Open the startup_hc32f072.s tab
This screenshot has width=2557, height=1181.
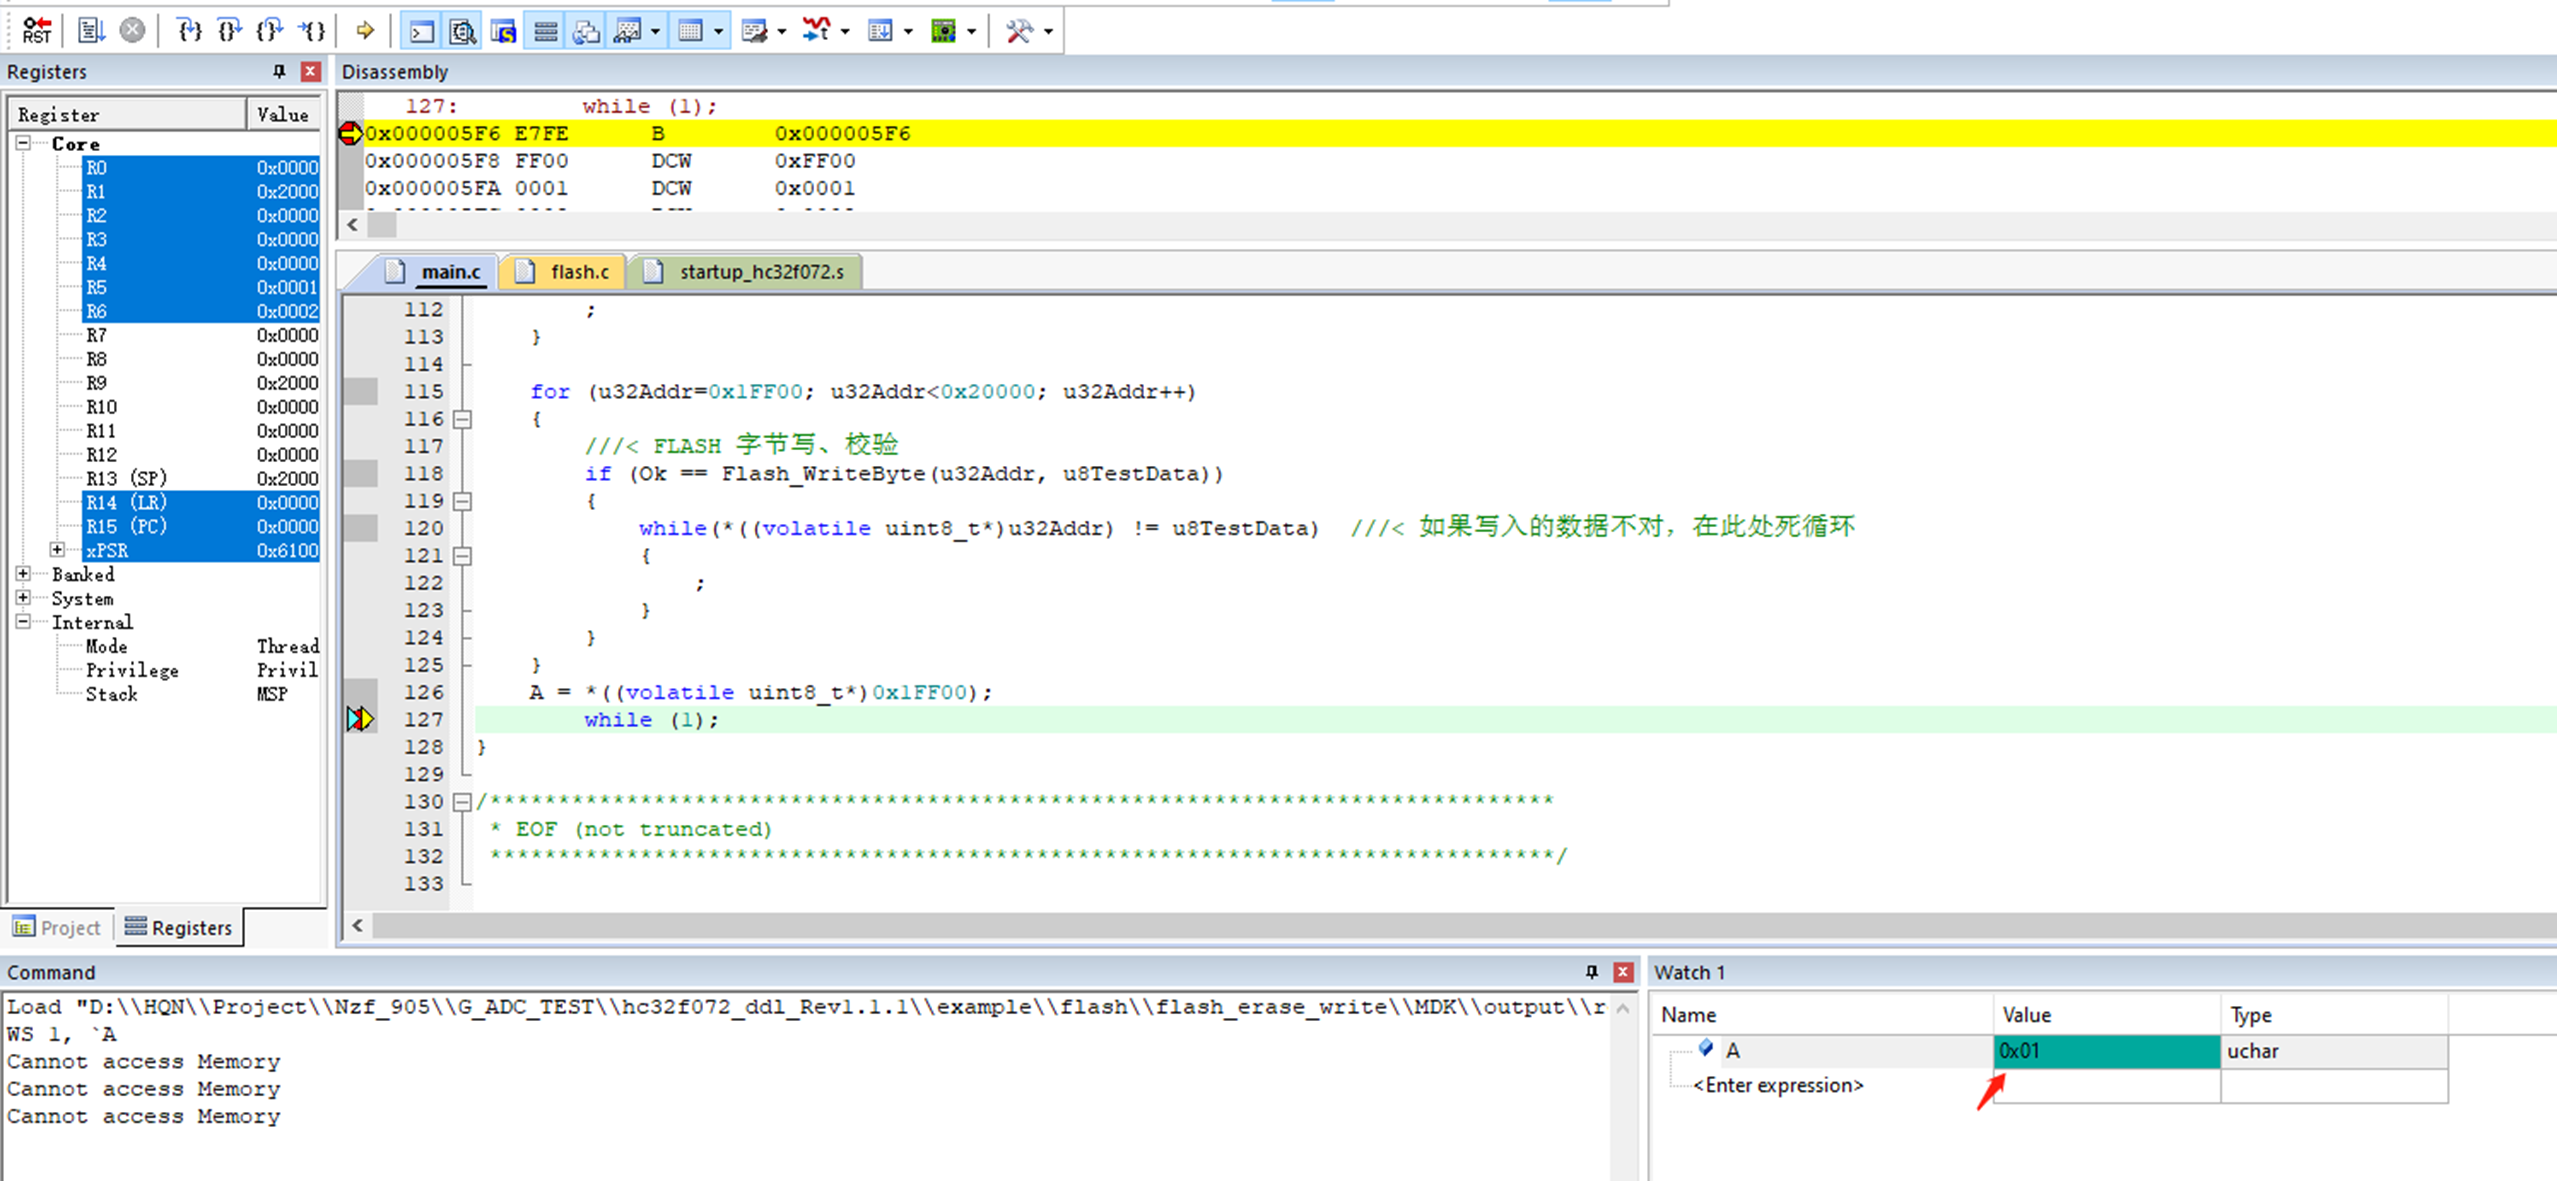pos(760,272)
